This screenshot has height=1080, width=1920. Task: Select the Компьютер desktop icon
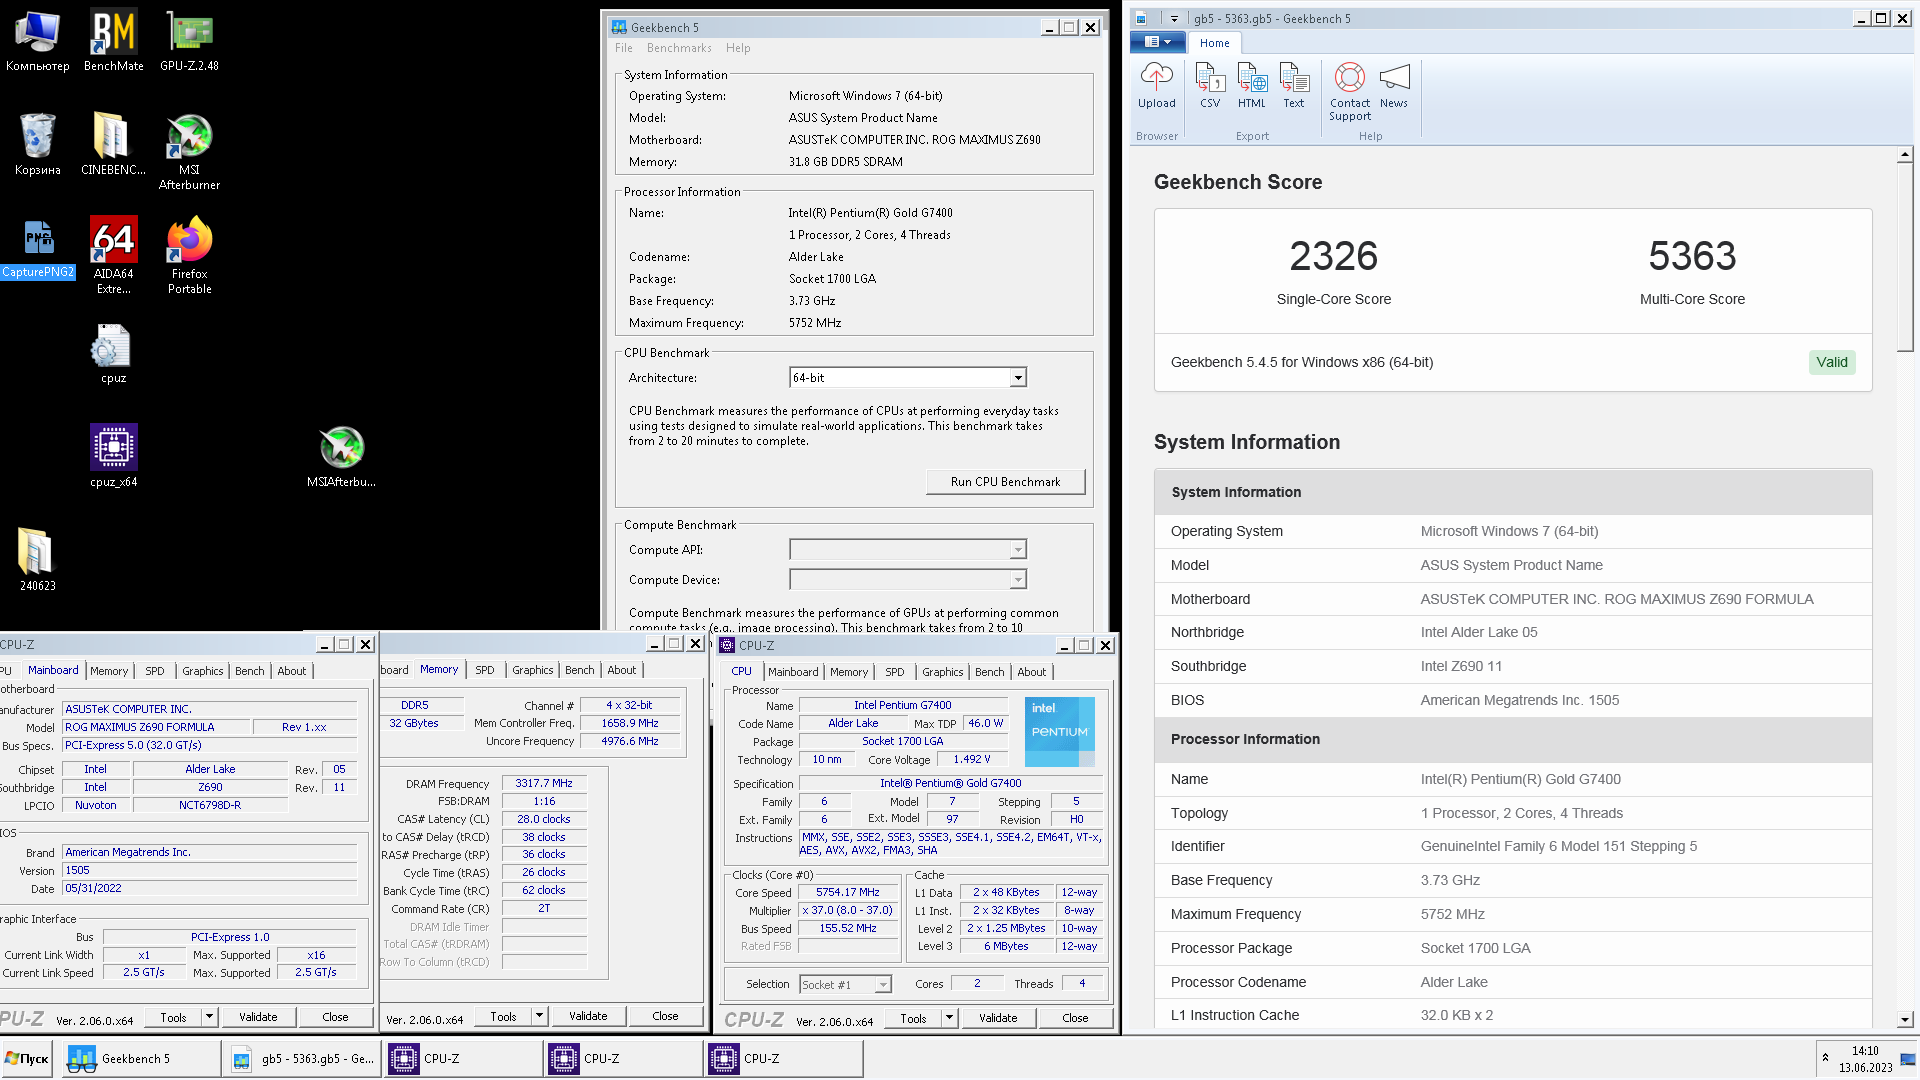(37, 41)
